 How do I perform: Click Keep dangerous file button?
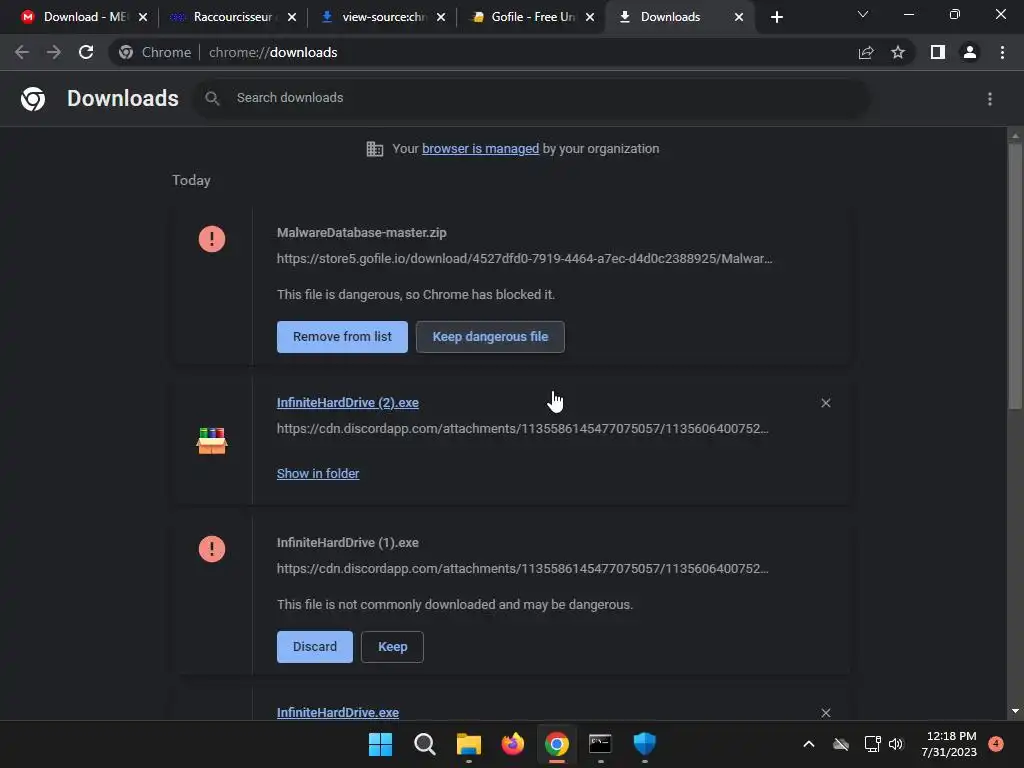[490, 337]
